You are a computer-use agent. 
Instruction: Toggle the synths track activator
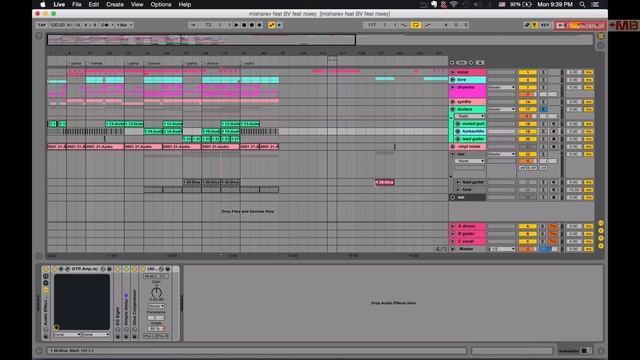527,102
